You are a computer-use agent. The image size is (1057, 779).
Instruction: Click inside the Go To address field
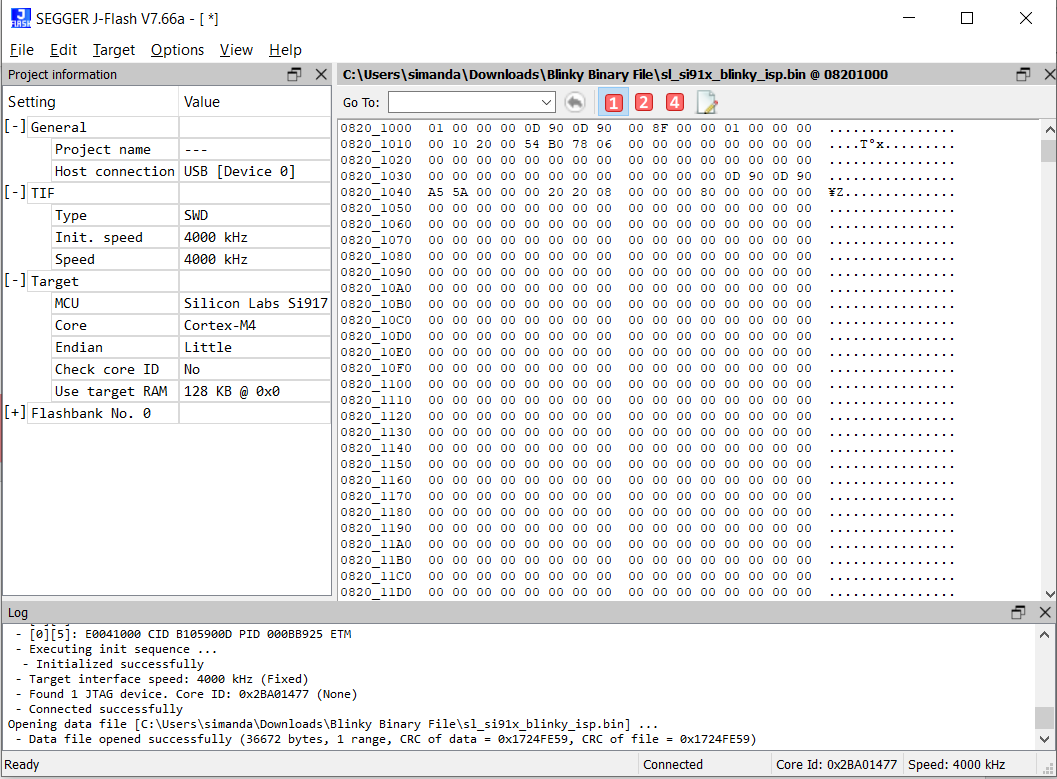pyautogui.click(x=464, y=102)
